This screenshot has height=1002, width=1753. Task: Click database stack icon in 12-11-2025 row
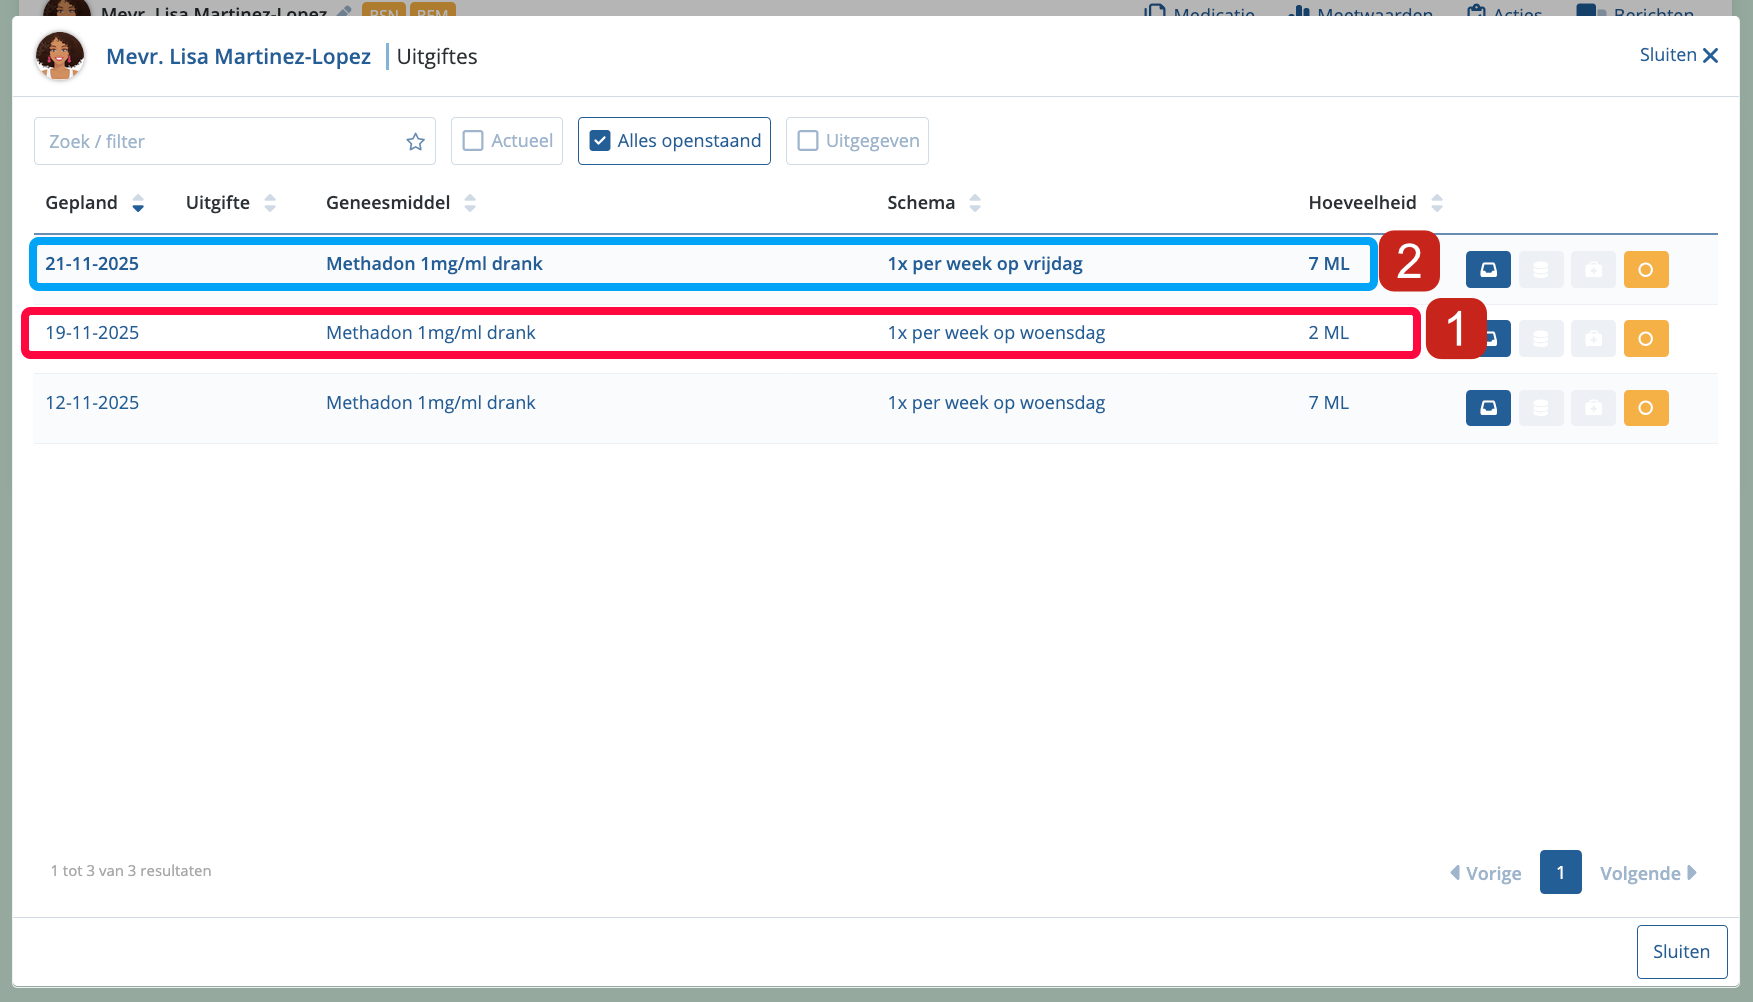click(x=1541, y=408)
